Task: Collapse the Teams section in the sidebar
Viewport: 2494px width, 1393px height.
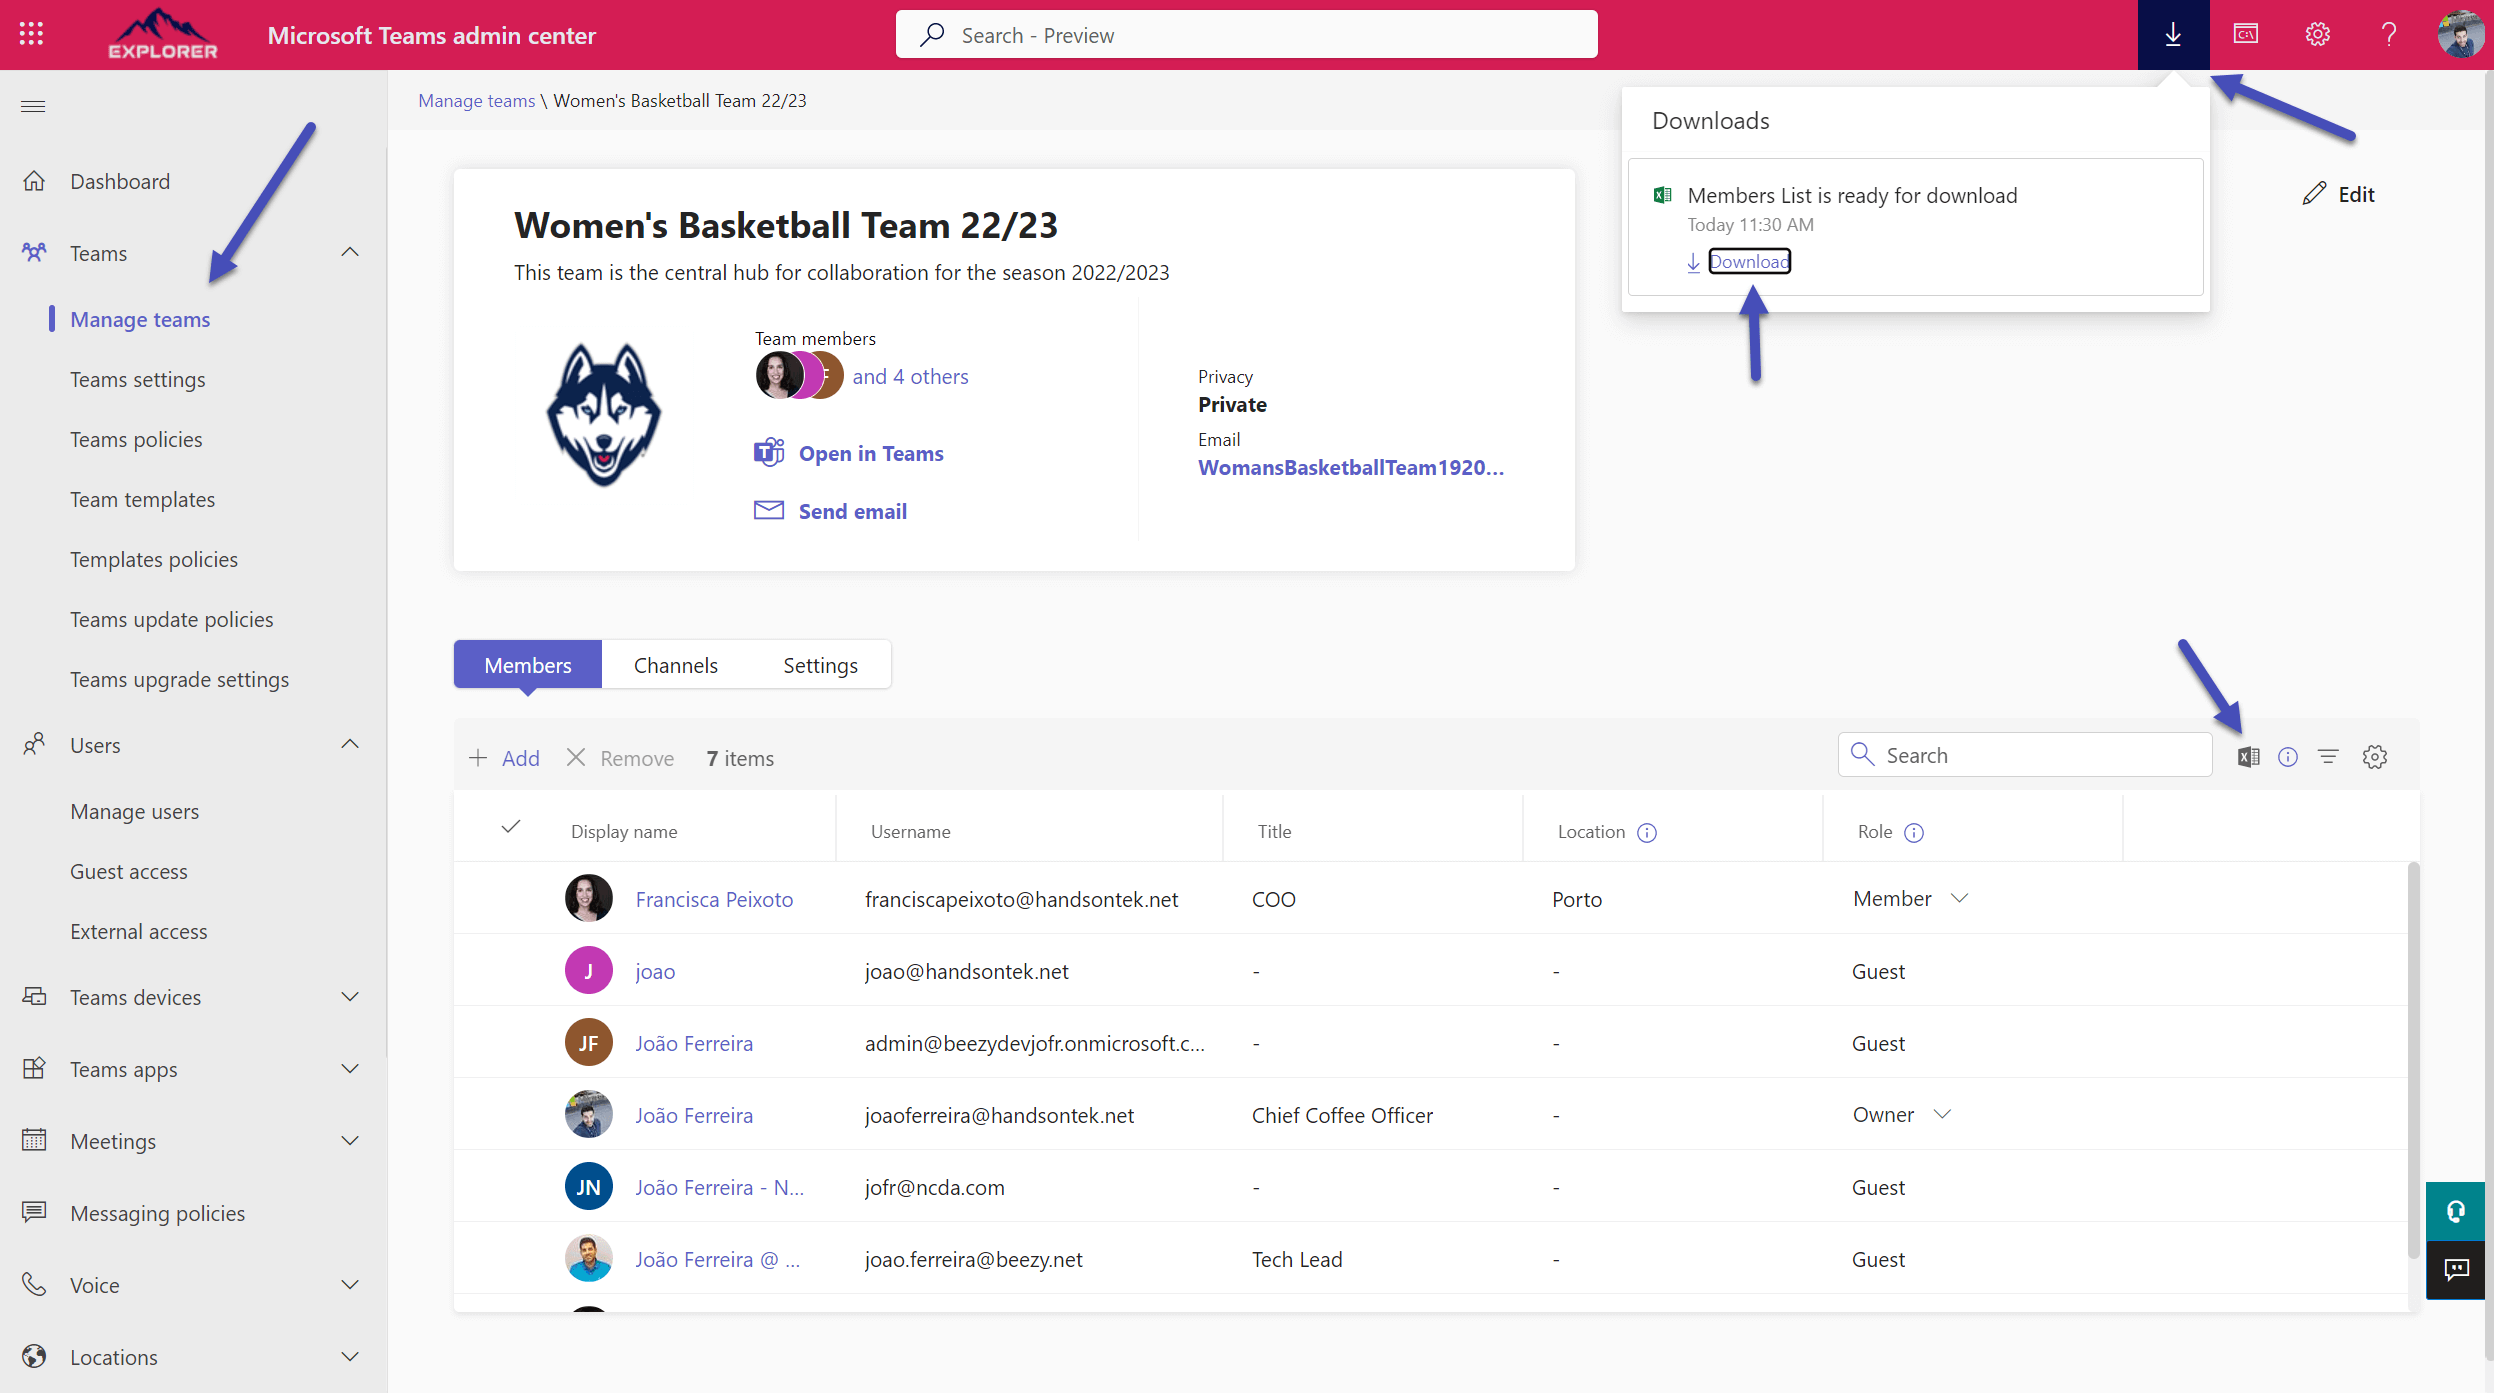Action: (x=349, y=252)
